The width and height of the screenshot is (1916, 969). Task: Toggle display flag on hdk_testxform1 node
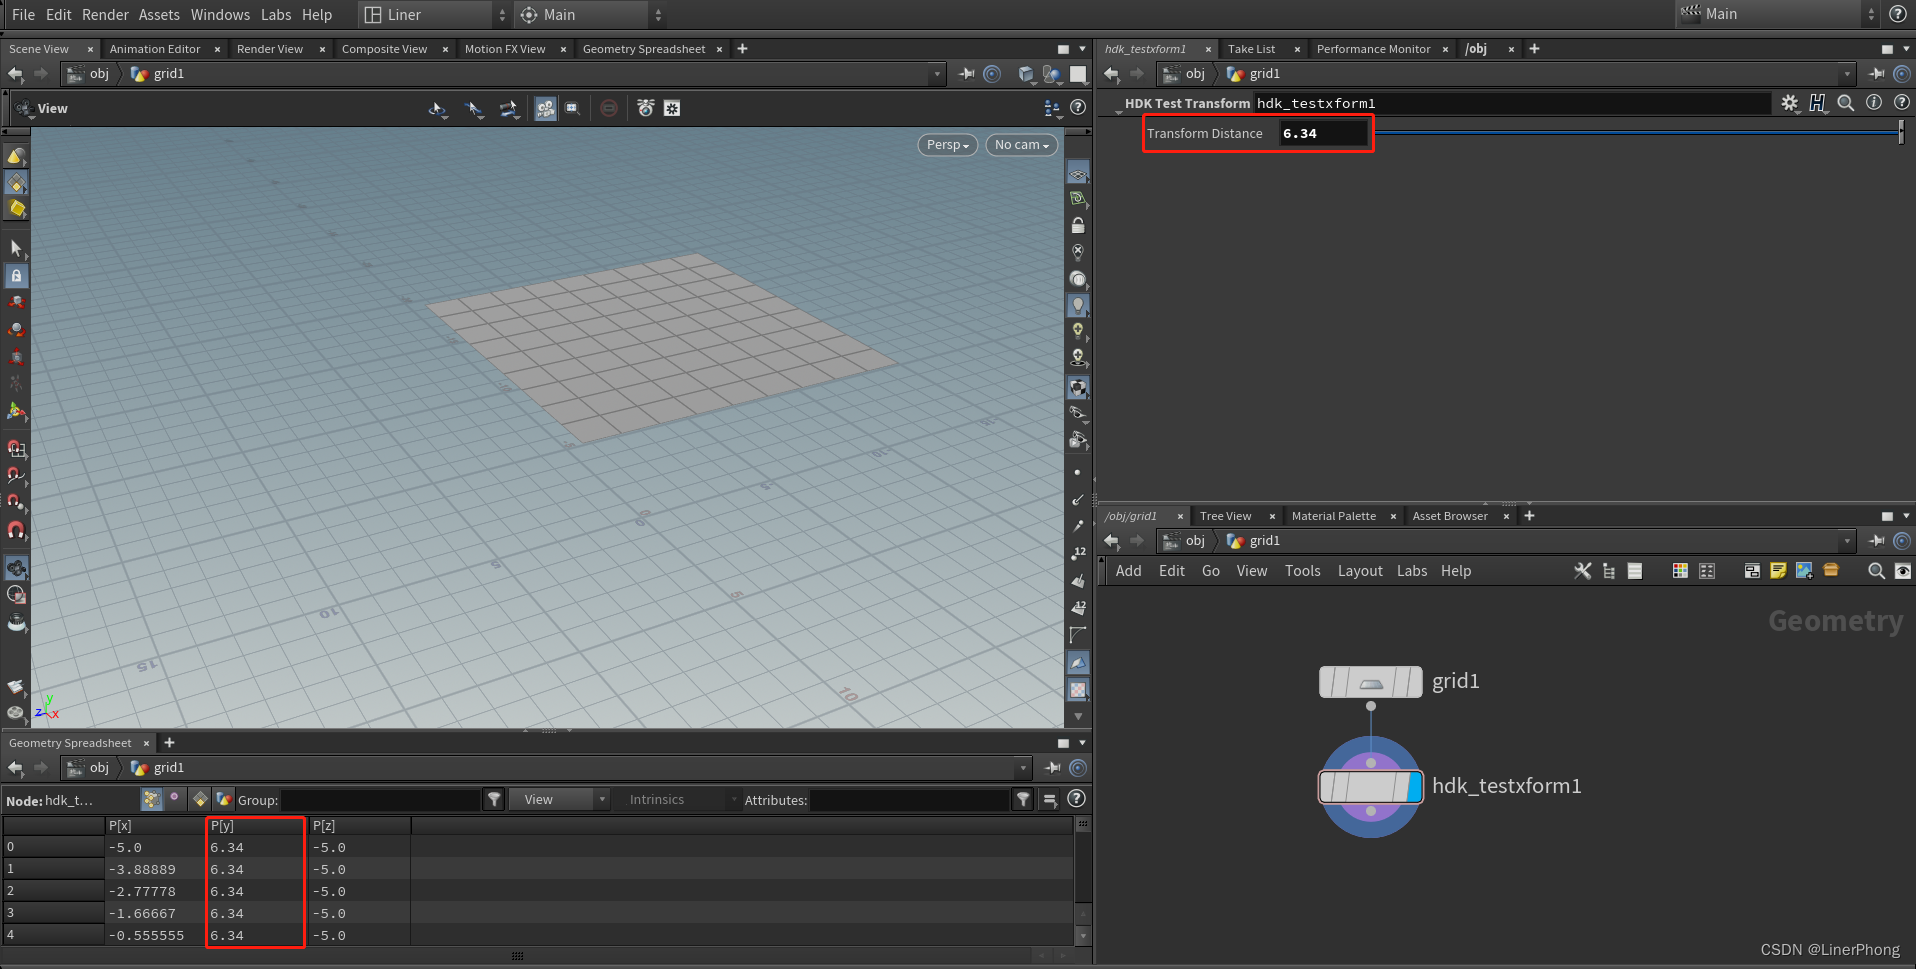pyautogui.click(x=1417, y=787)
